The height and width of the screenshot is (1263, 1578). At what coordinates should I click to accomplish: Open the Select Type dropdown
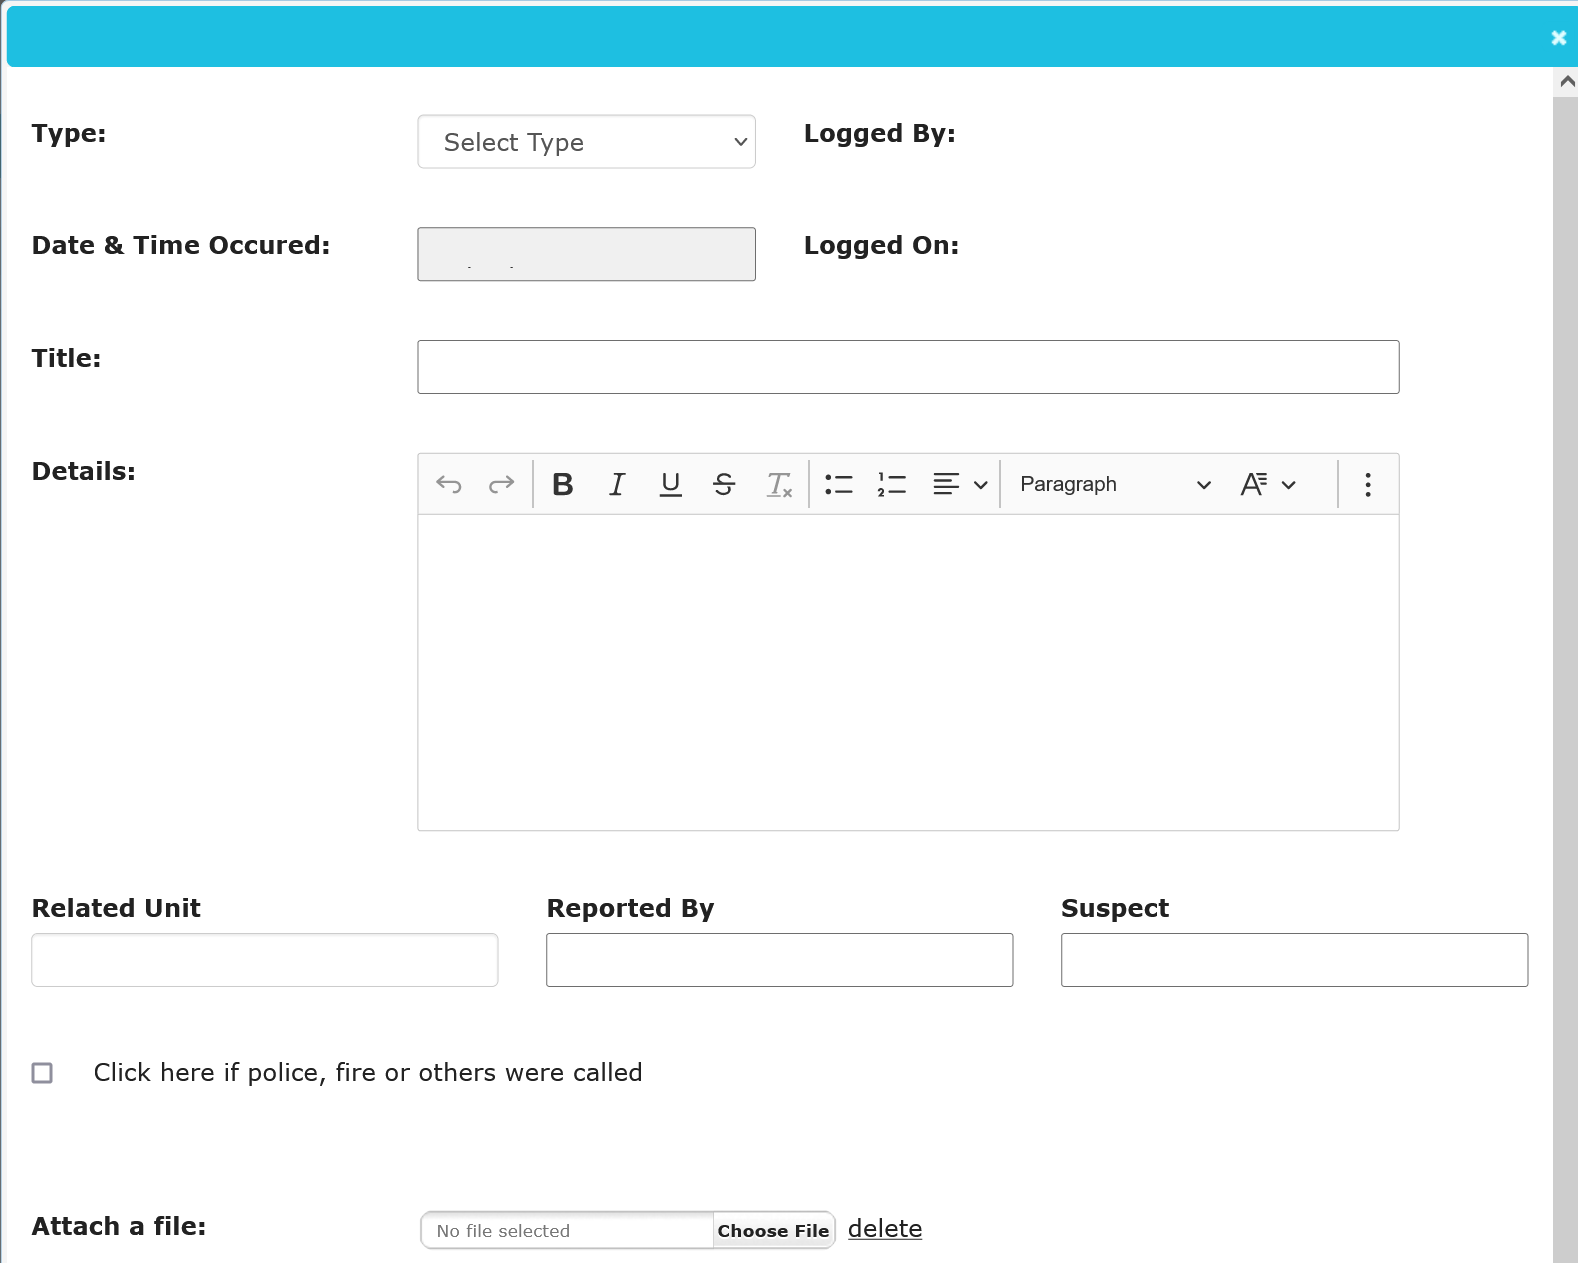point(586,142)
